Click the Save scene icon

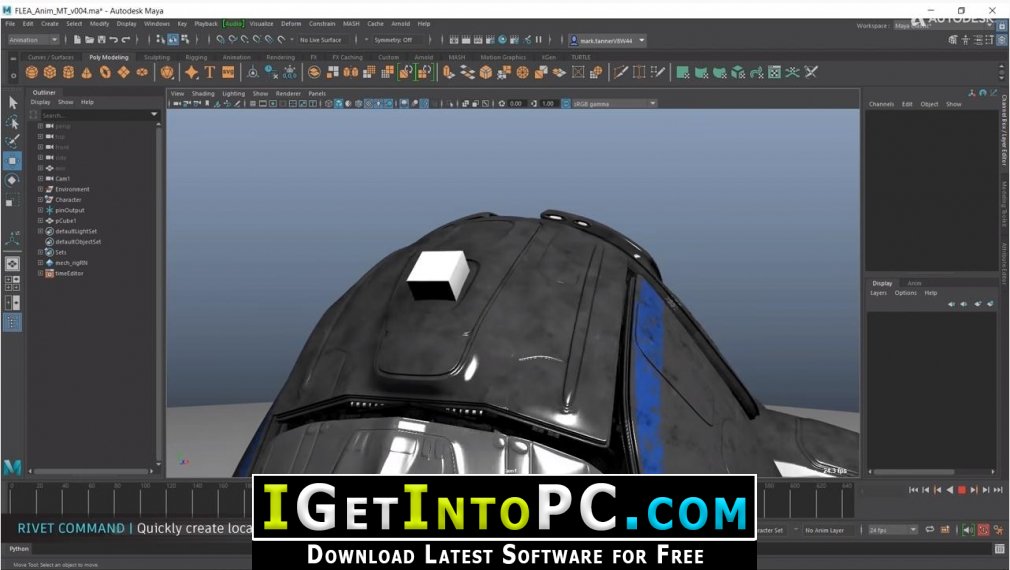[101, 40]
